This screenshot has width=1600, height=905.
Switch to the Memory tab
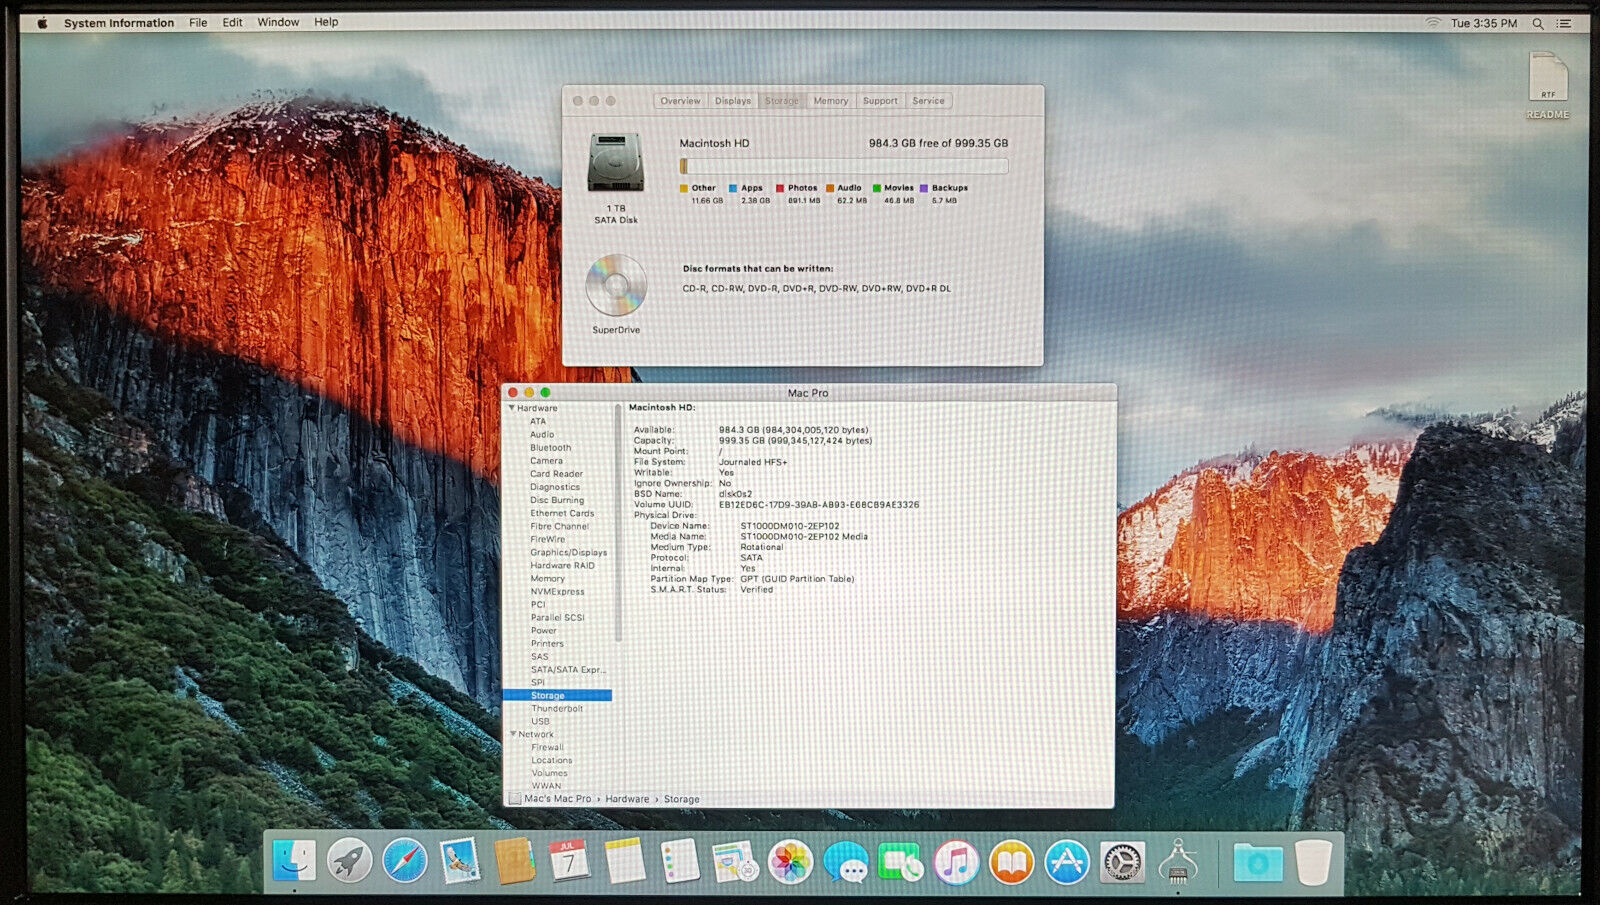click(830, 101)
